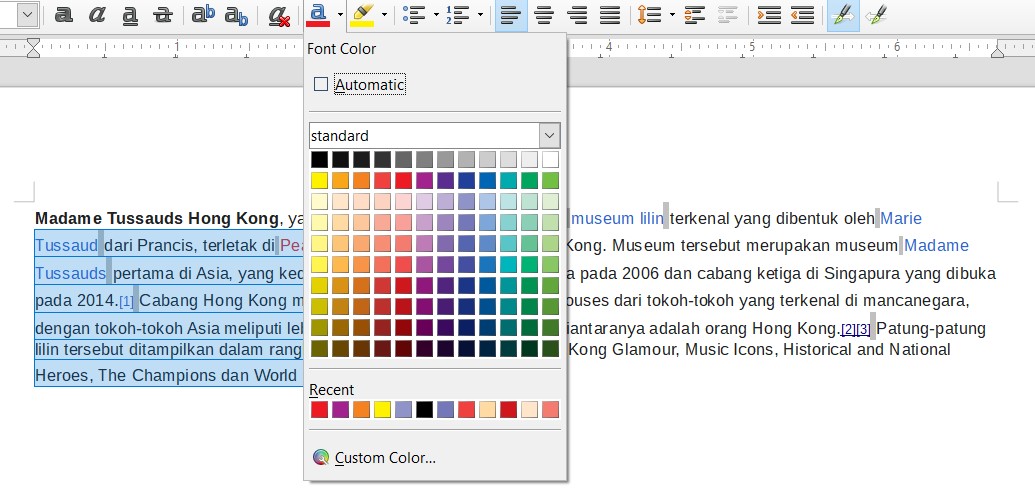Toggle the Ordered numbered list icon
This screenshot has height=492, width=1035.
[x=457, y=15]
